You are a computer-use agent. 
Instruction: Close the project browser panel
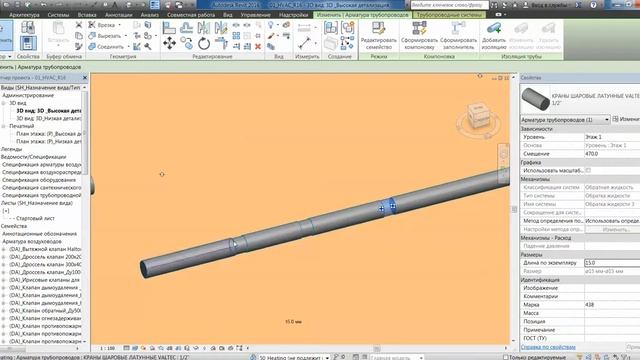tap(85, 78)
